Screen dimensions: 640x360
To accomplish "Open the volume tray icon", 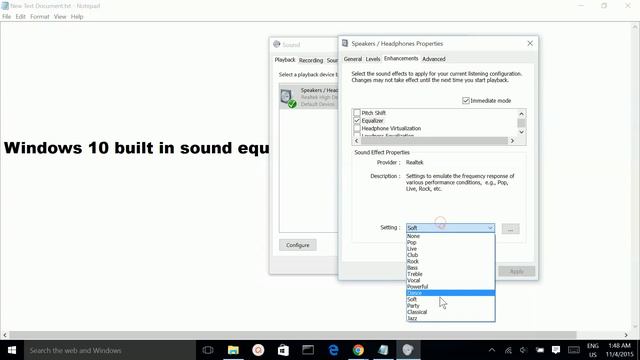I will point(524,350).
